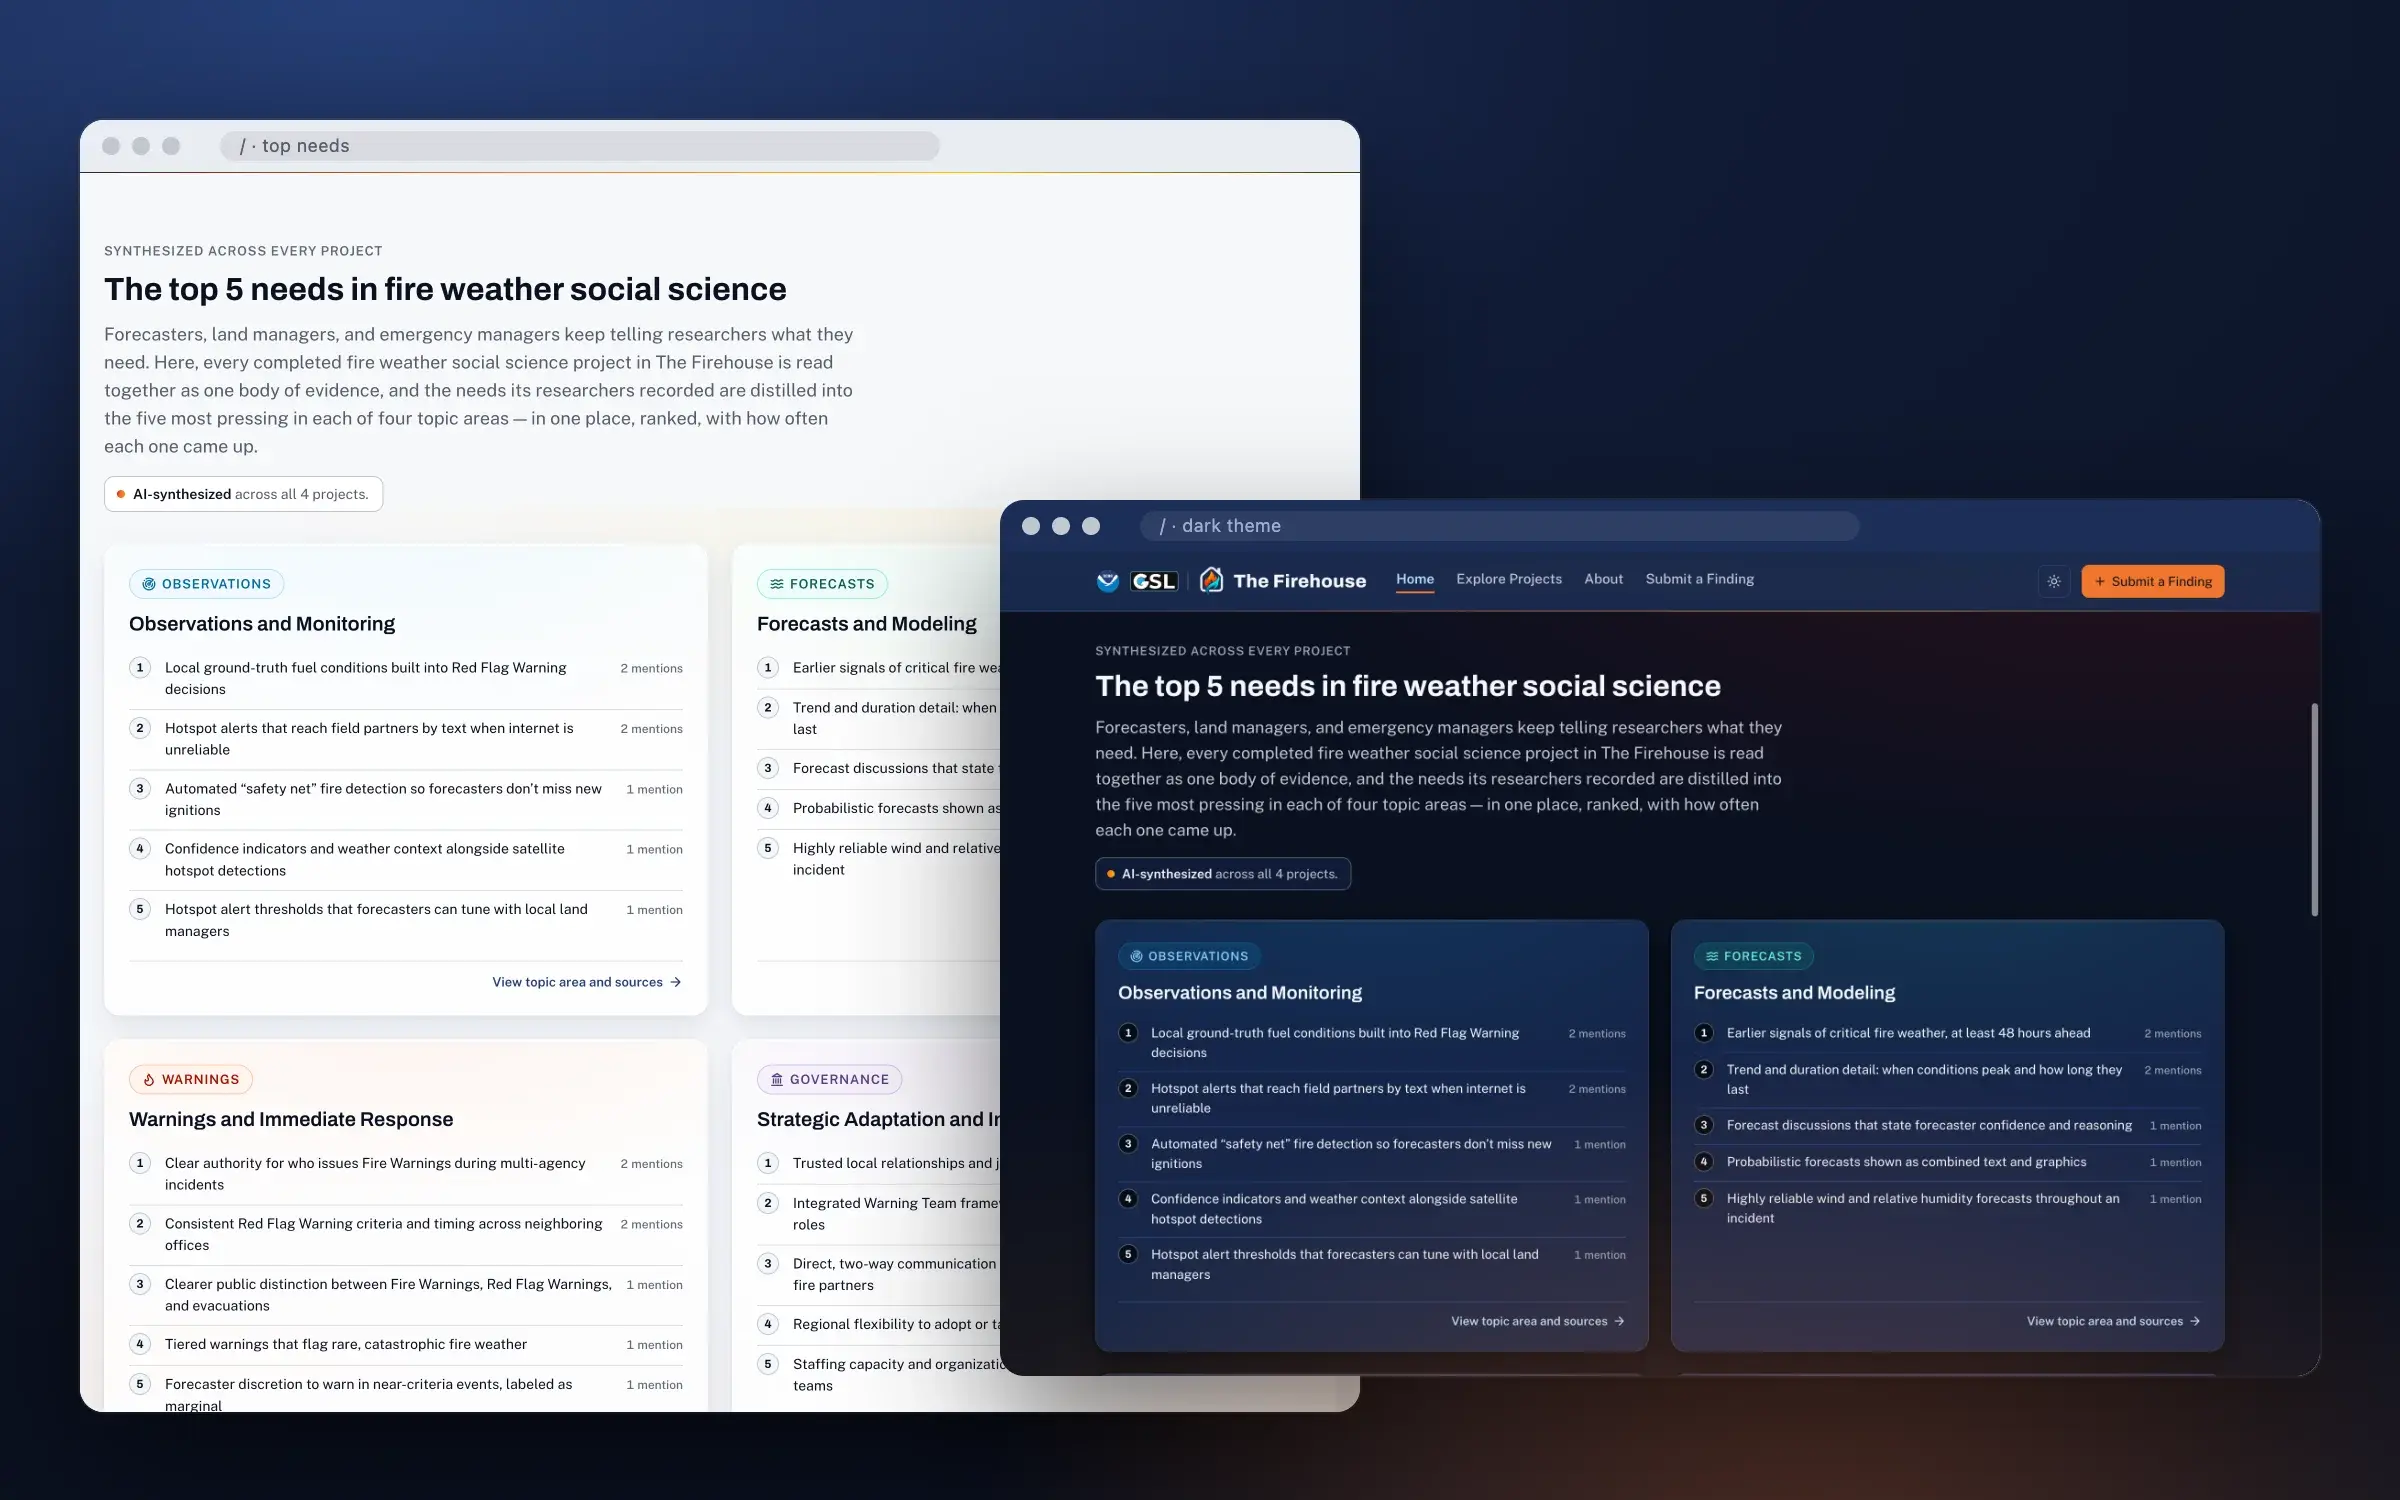Open View topic area link under dark Observations
Screen dimensions: 2400x1500
click(1538, 1321)
